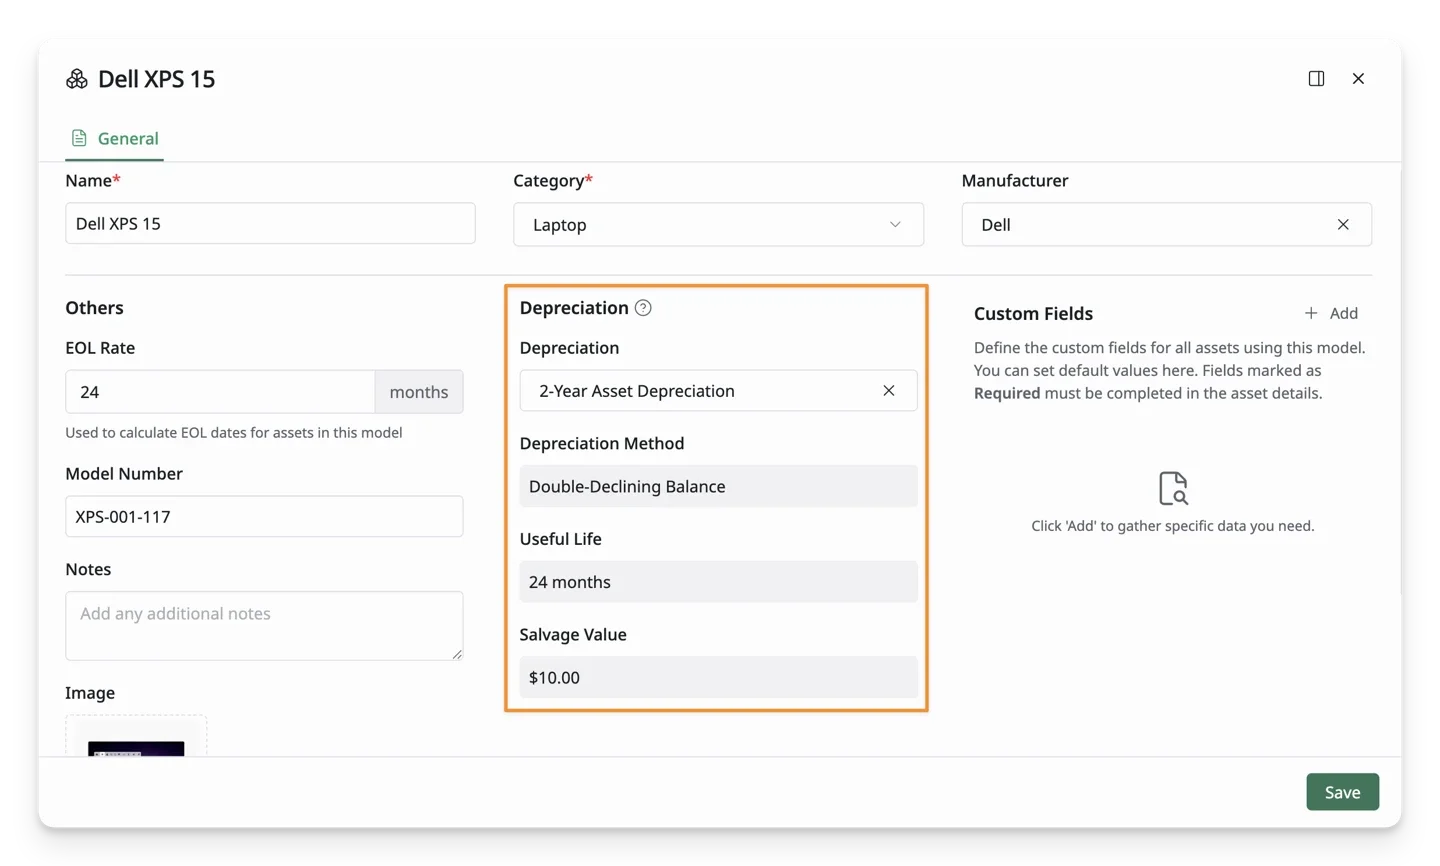The height and width of the screenshot is (866, 1440).
Task: Click the Salvage Value $10.00 field
Action: [x=718, y=677]
